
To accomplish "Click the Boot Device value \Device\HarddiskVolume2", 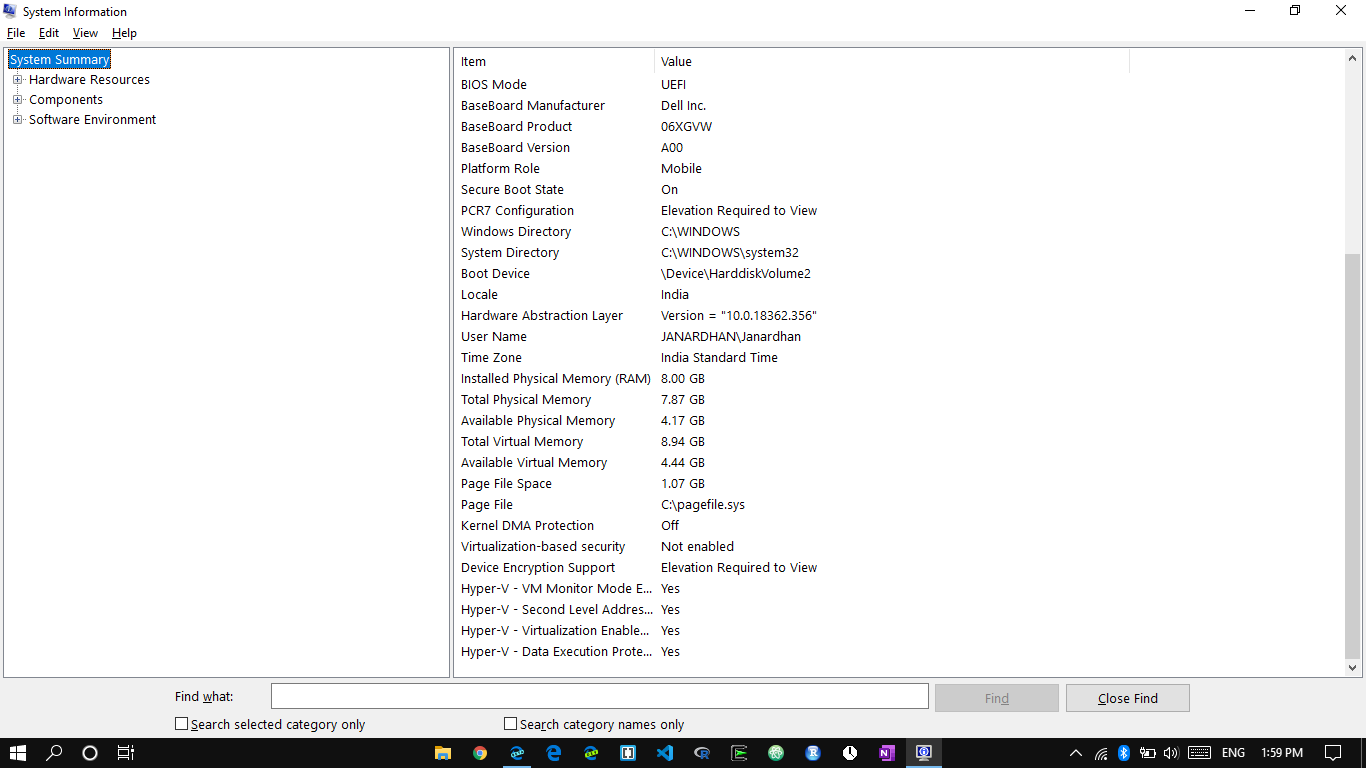I will tap(735, 274).
